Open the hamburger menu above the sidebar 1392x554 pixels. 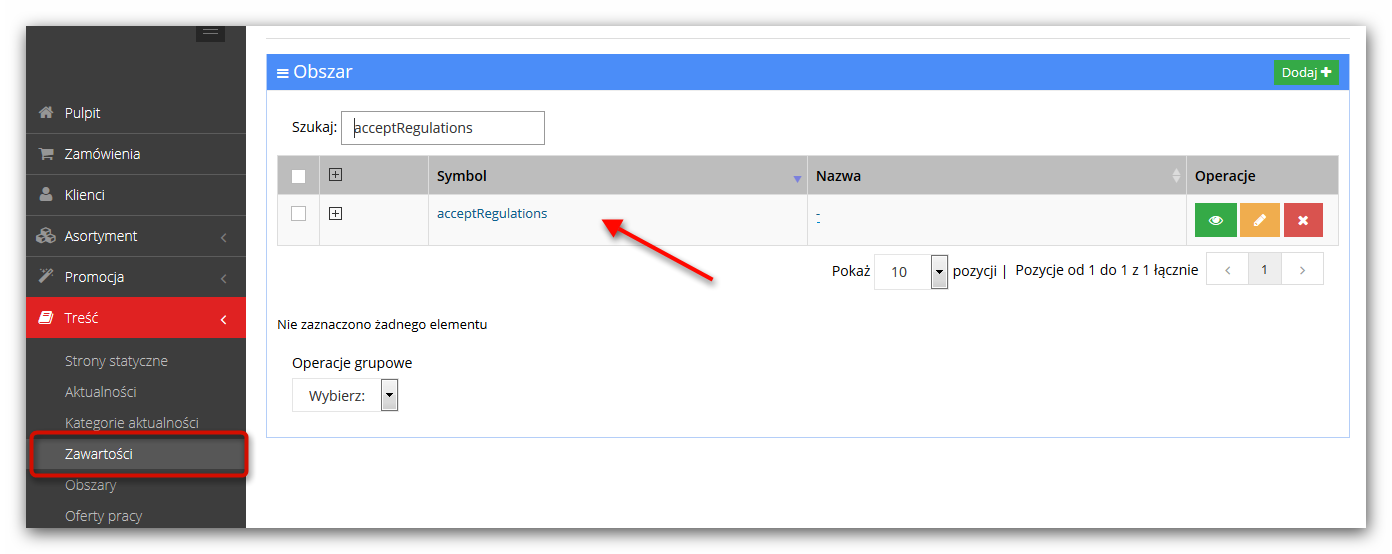coord(210,33)
